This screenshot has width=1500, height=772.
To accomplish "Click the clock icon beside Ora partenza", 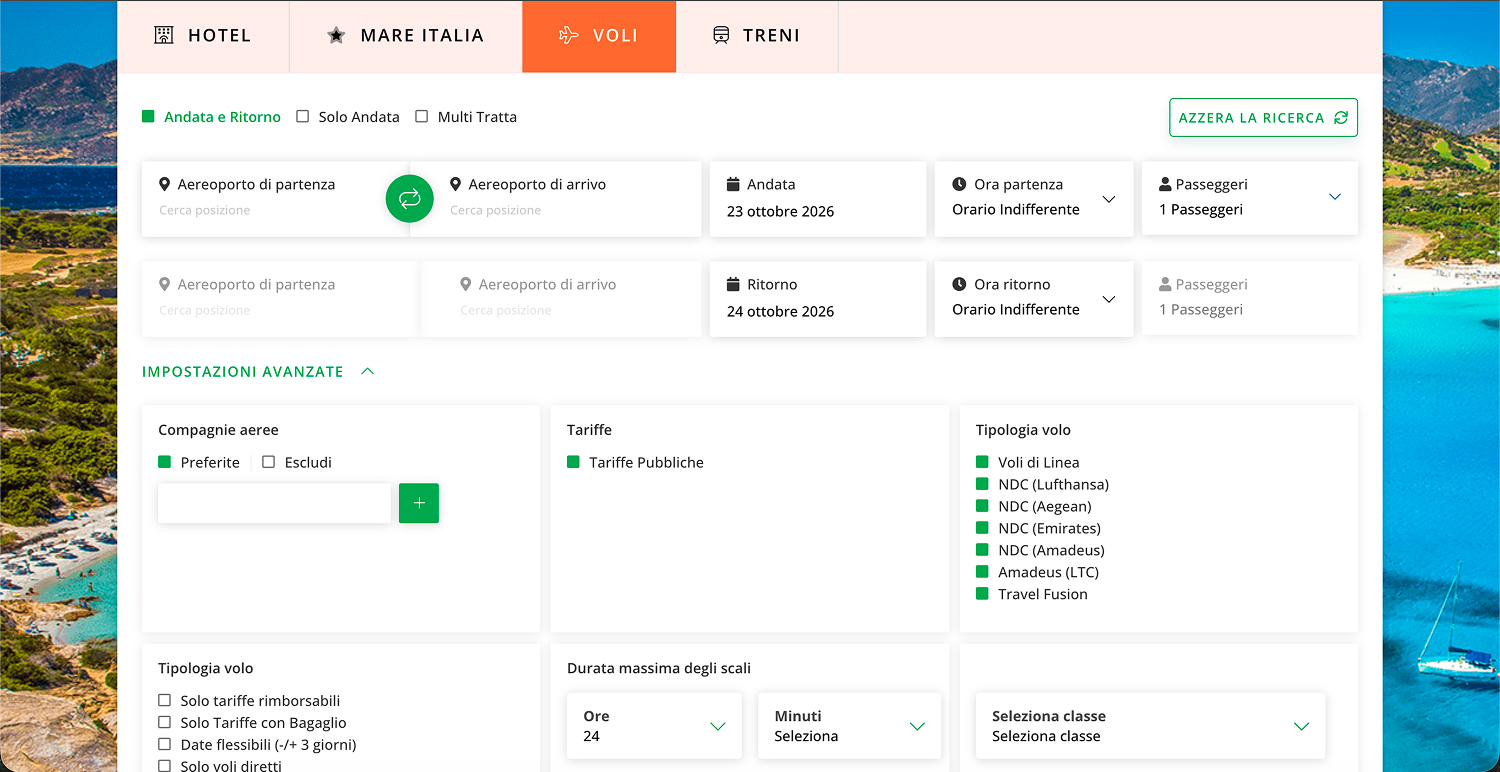I will [959, 184].
